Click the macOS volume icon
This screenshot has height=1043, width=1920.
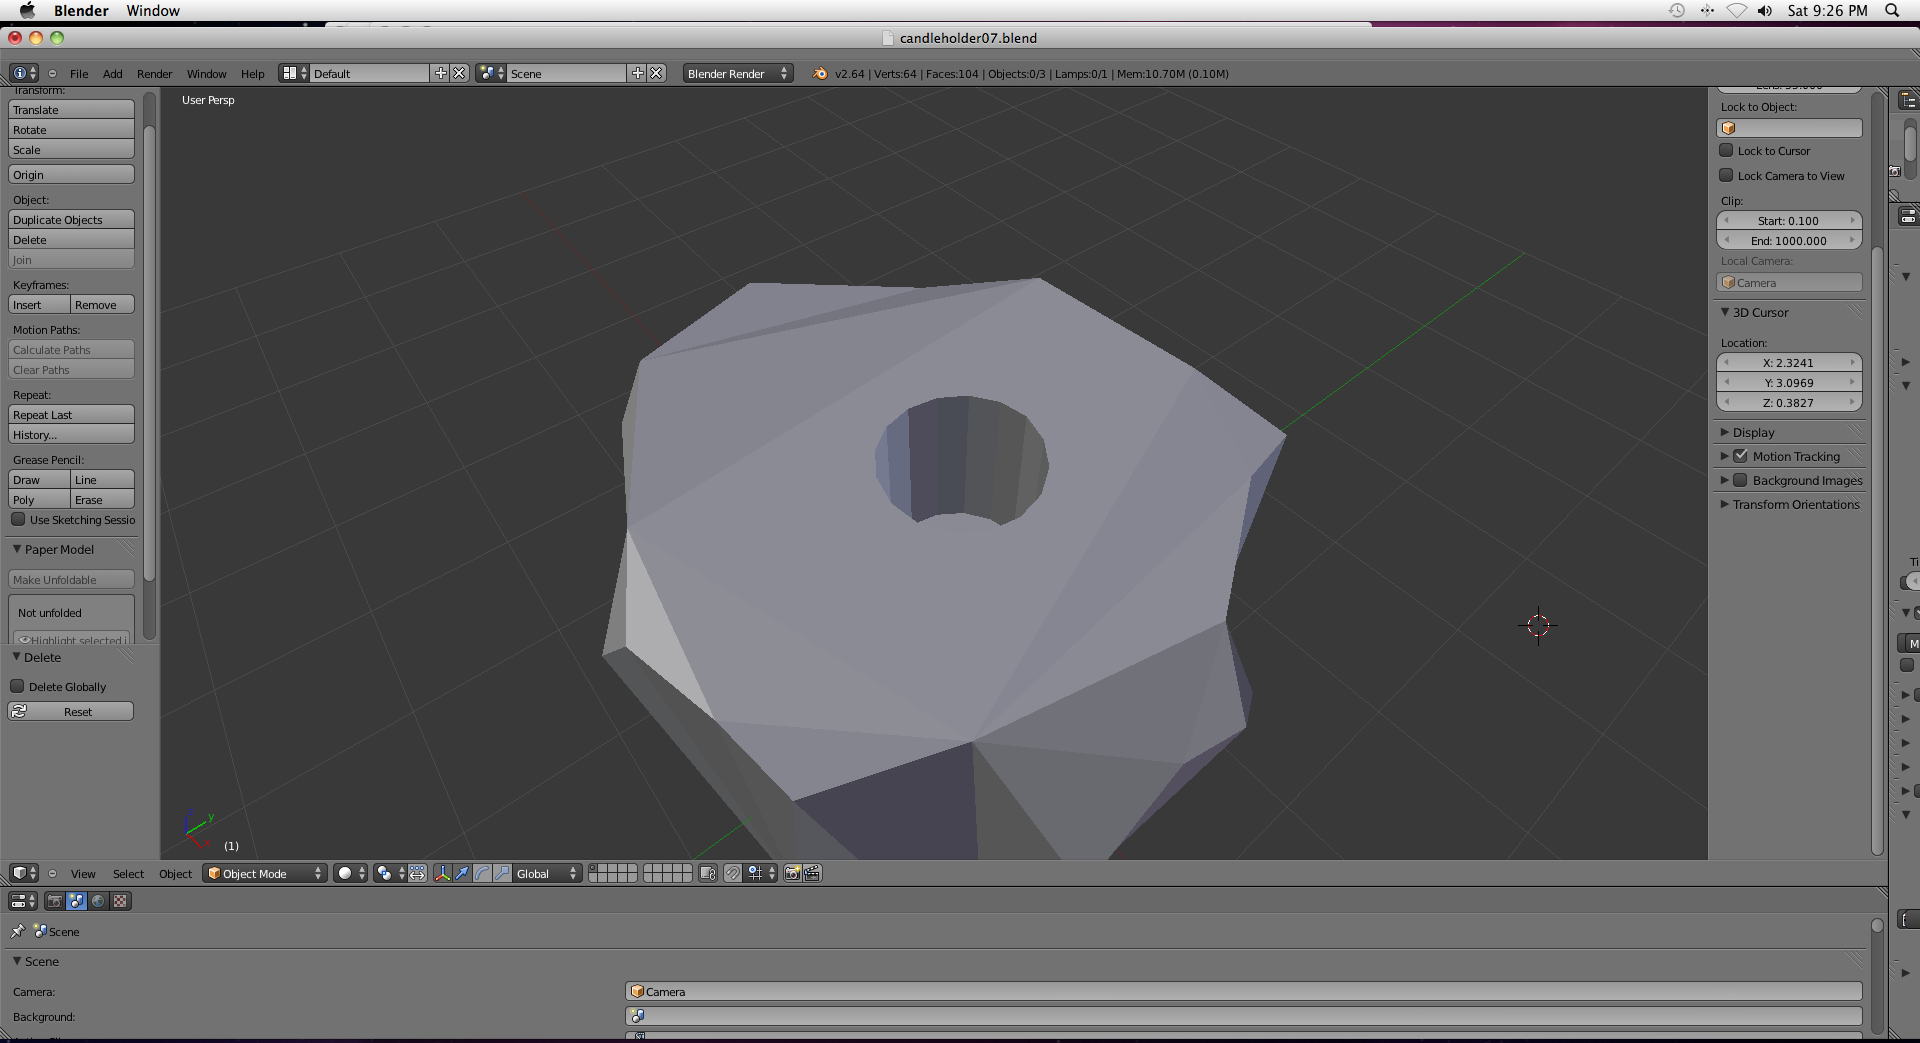pyautogui.click(x=1765, y=10)
